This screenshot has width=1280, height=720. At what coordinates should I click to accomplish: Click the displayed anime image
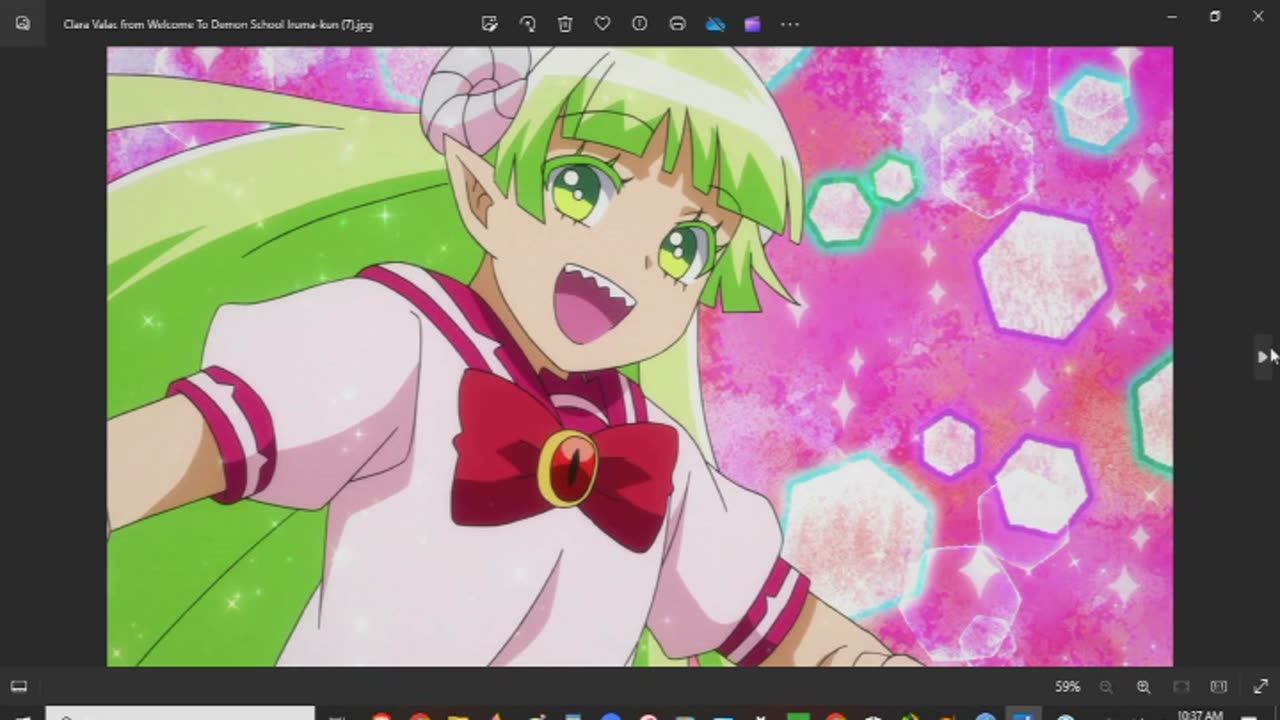coord(640,356)
